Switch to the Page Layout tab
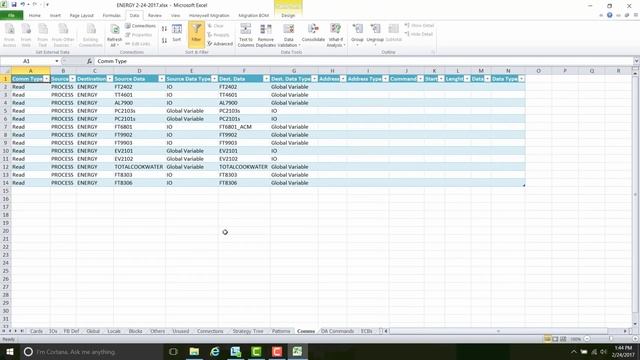Screen dimensions: 640x360 (x=82, y=16)
